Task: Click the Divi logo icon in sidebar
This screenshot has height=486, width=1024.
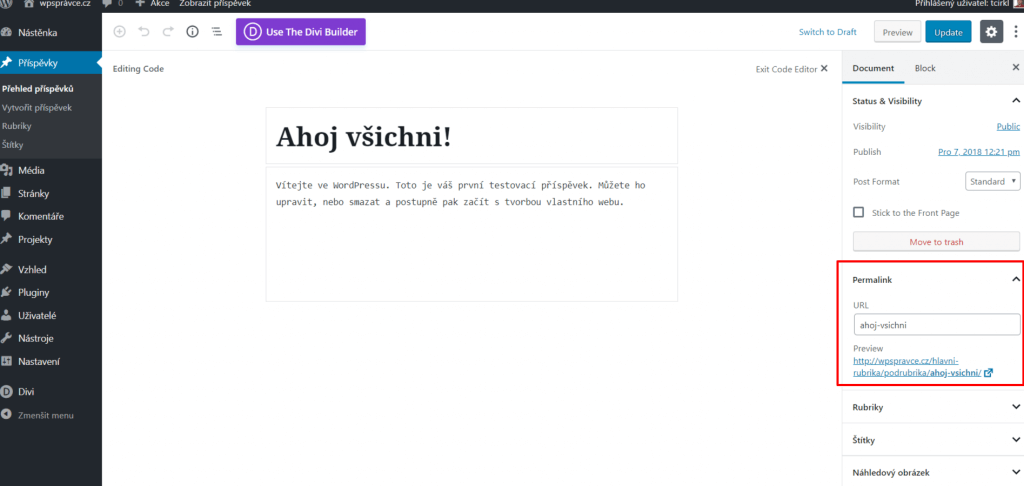Action: [x=7, y=392]
